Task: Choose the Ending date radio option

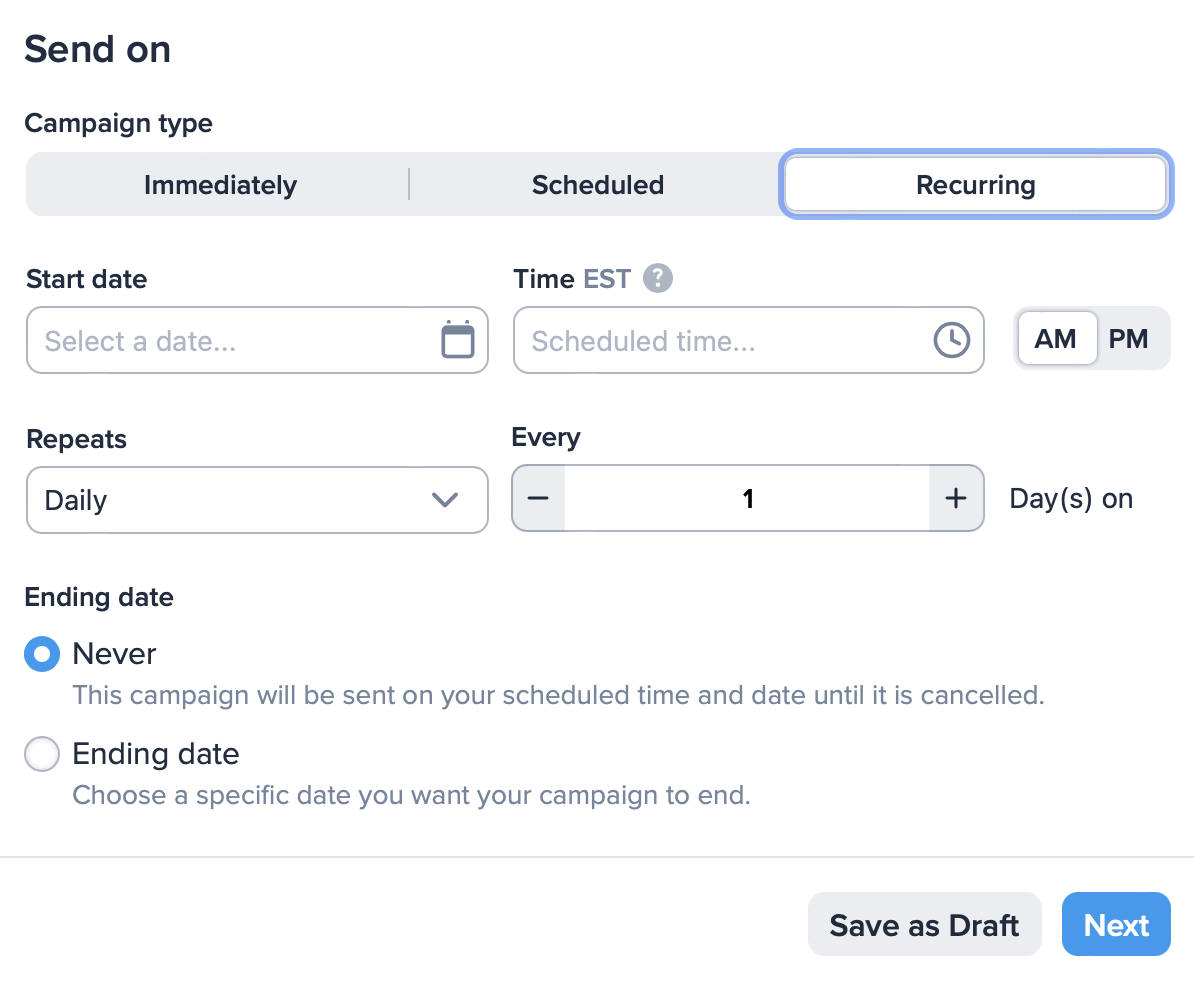Action: click(x=42, y=753)
